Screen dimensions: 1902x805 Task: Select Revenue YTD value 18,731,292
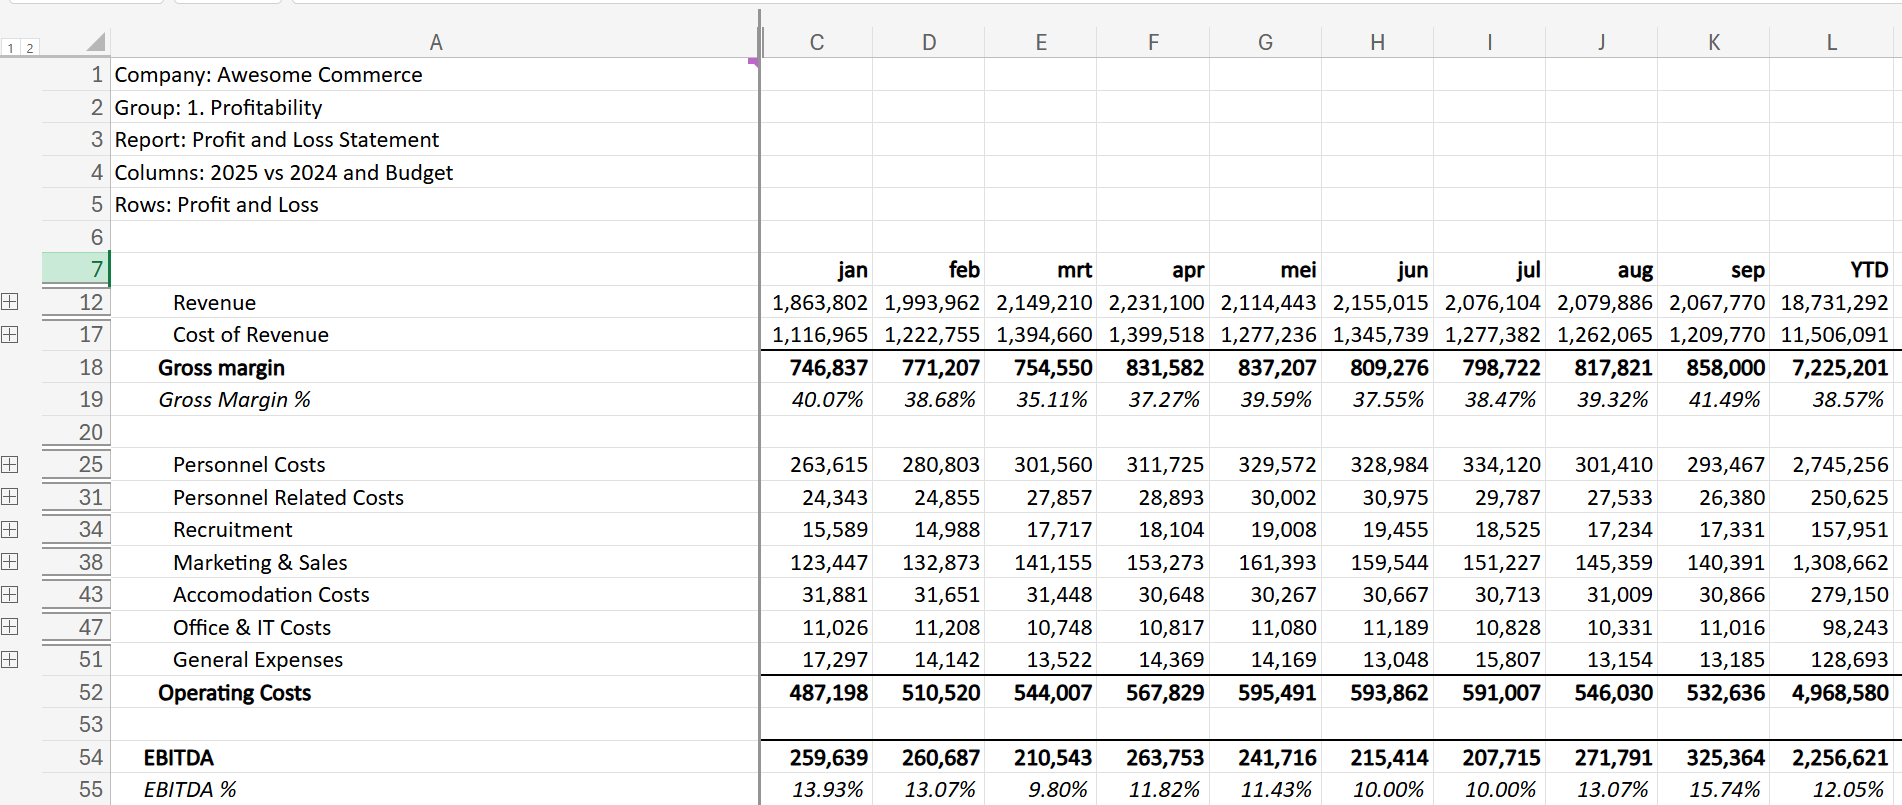(x=1831, y=302)
